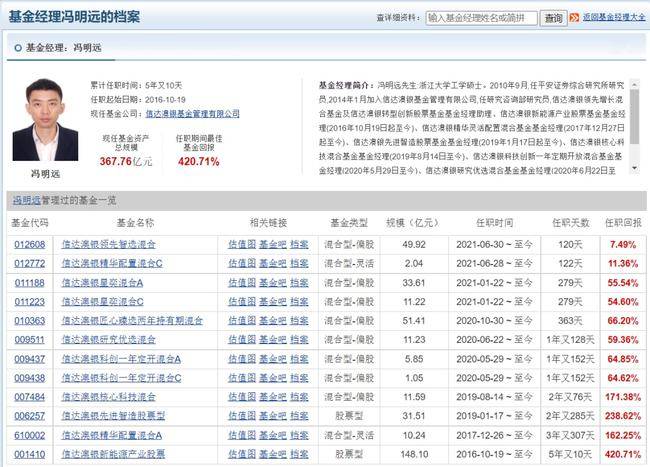Open the 信达澳银核心科技混合 fund link
This screenshot has width=650, height=467.
[109, 397]
